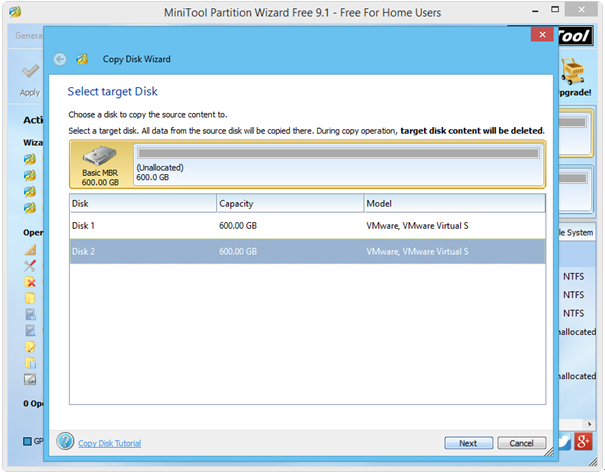605x473 pixels.
Task: Click the shopping cart Upgrade icon
Action: point(573,71)
